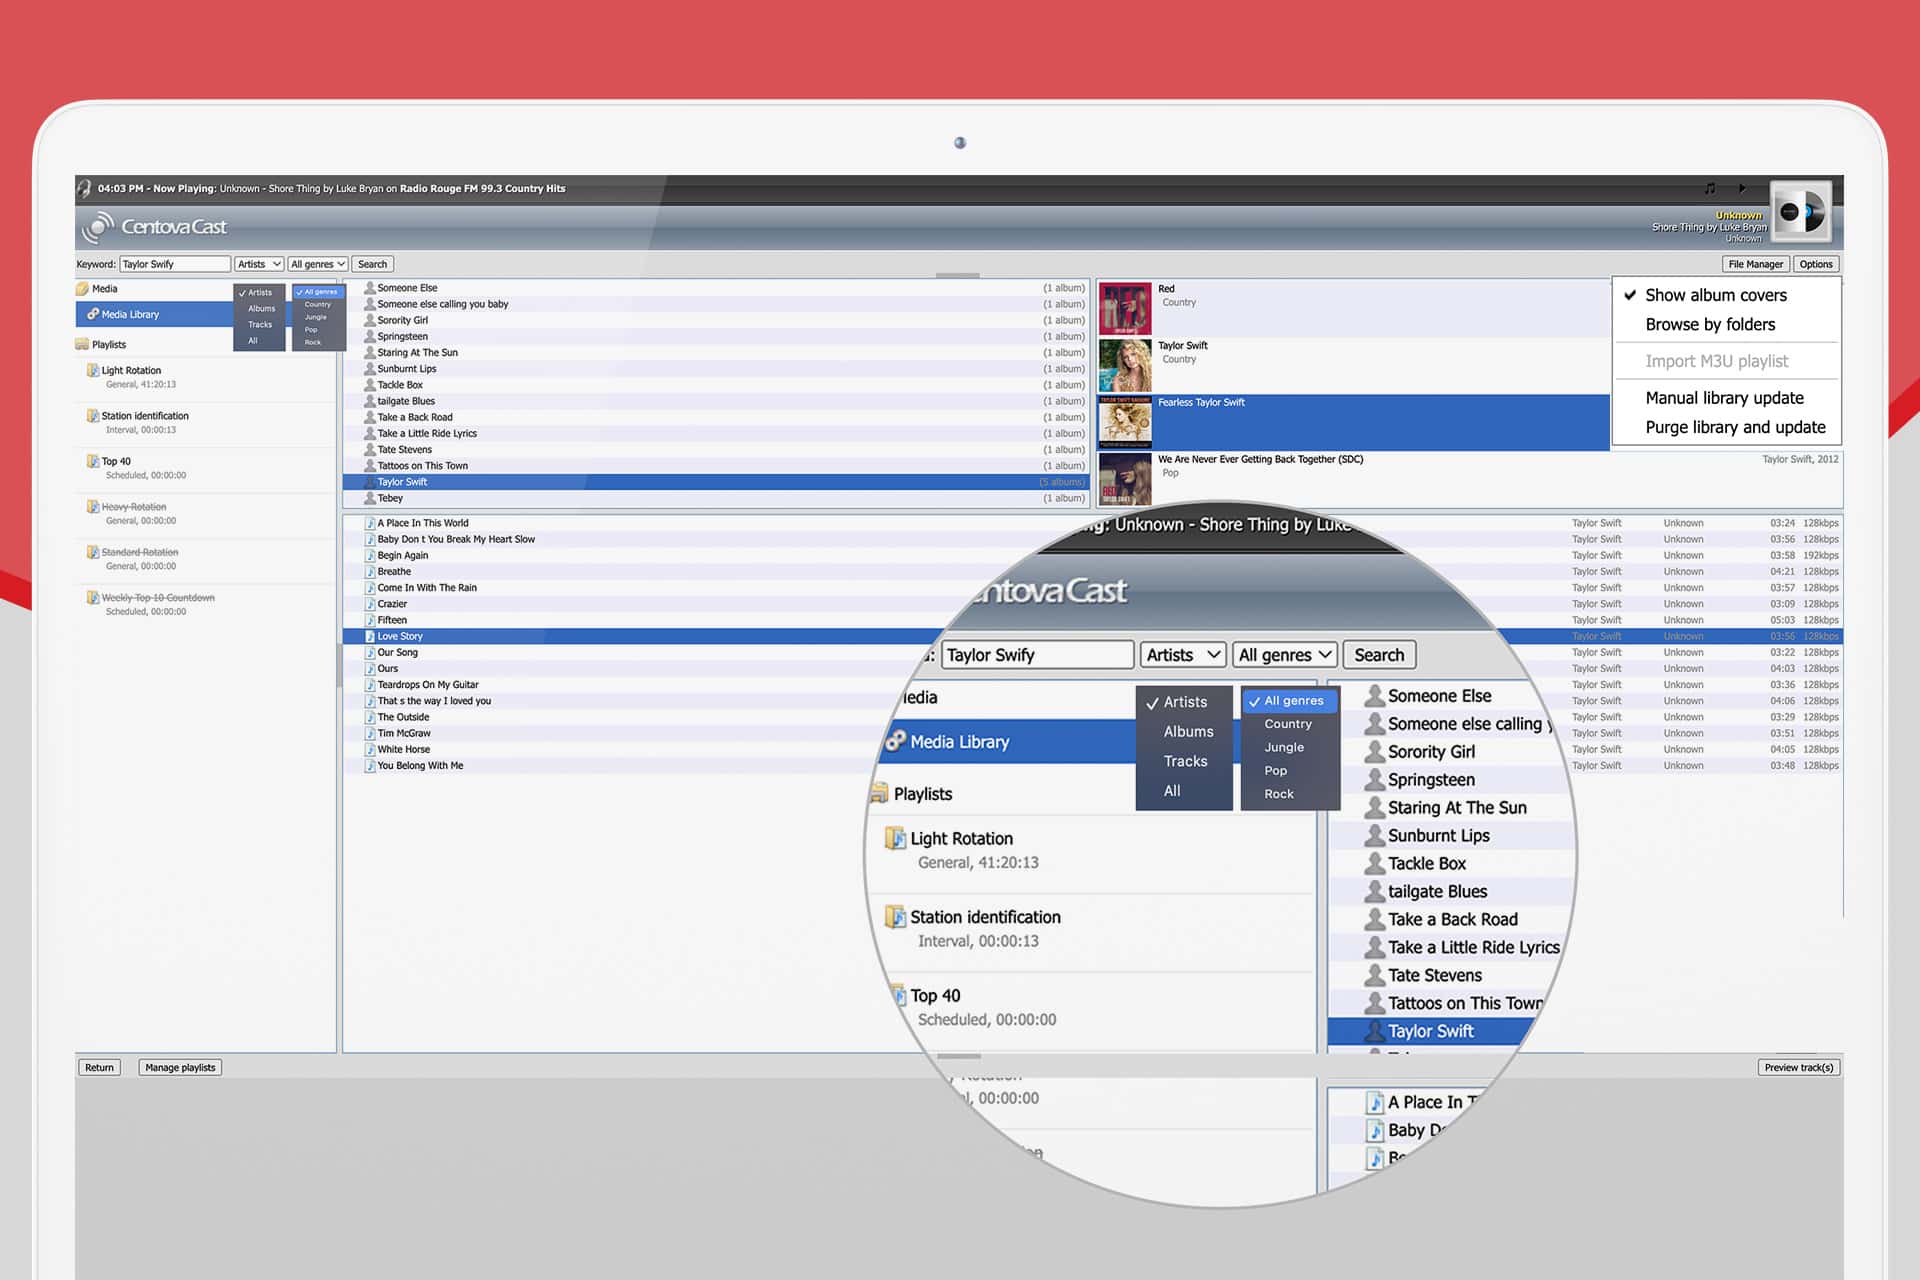This screenshot has height=1280, width=1920.
Task: Open the magnified Artists search-type dropdown
Action: coord(1183,655)
